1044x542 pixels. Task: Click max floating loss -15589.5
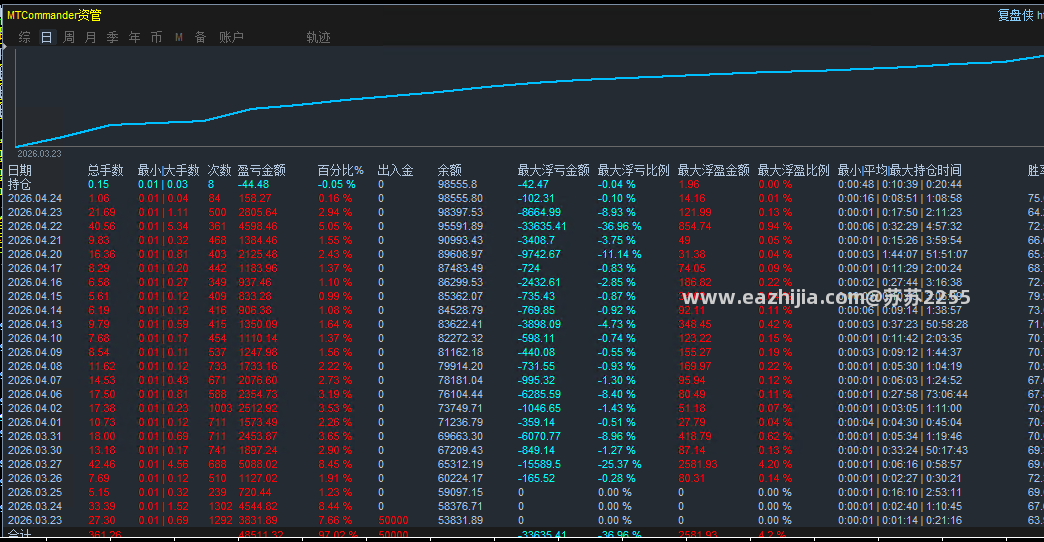pos(539,464)
